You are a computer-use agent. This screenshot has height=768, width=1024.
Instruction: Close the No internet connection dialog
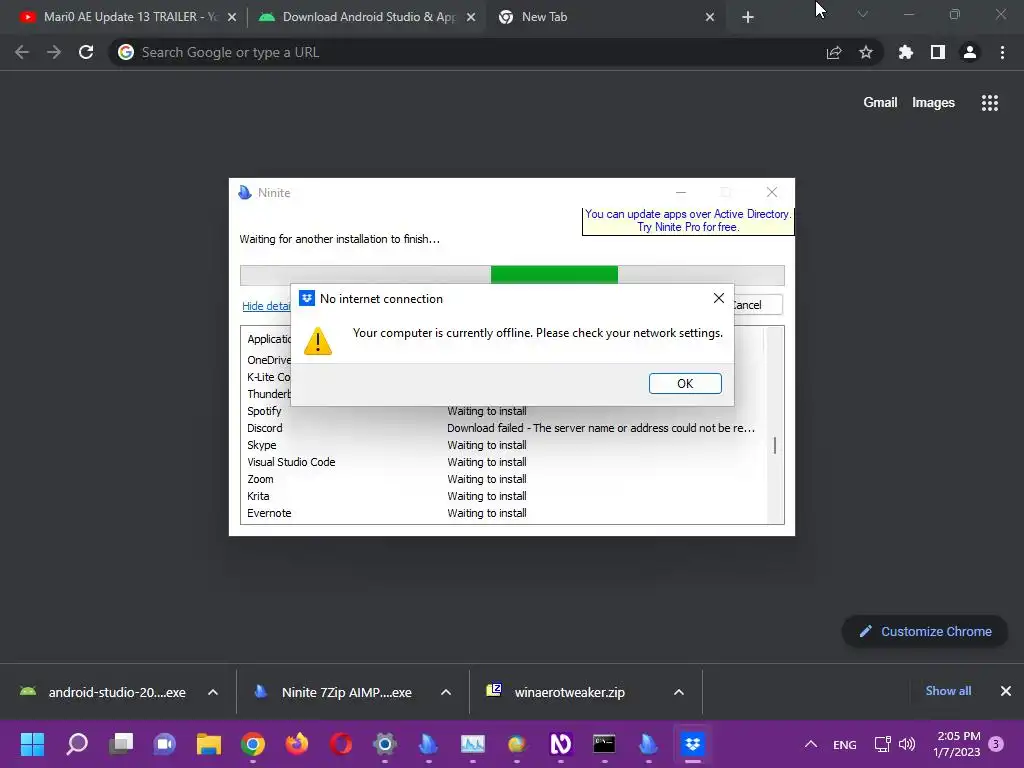tap(718, 298)
